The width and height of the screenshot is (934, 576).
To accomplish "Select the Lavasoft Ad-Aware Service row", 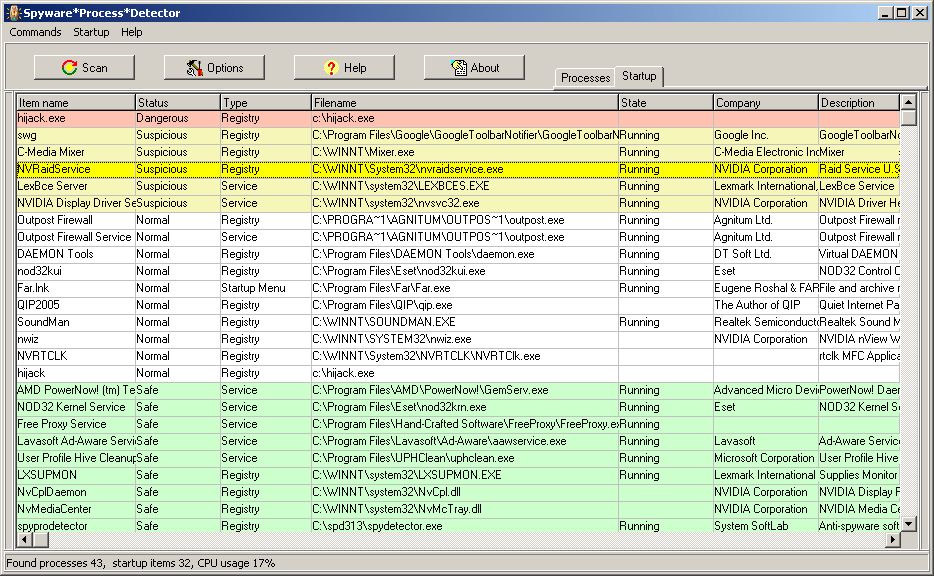I will point(457,441).
